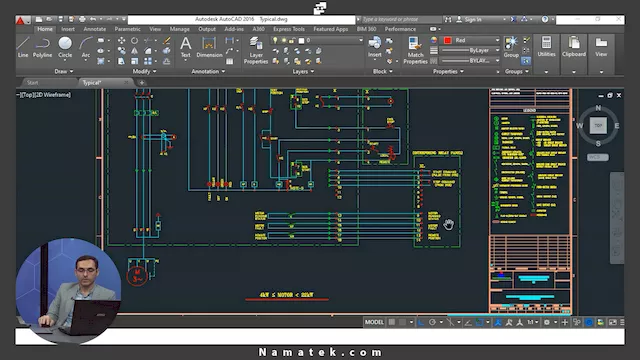This screenshot has height=360, width=640.
Task: Click the Mirror tool icon
Action: (134, 51)
